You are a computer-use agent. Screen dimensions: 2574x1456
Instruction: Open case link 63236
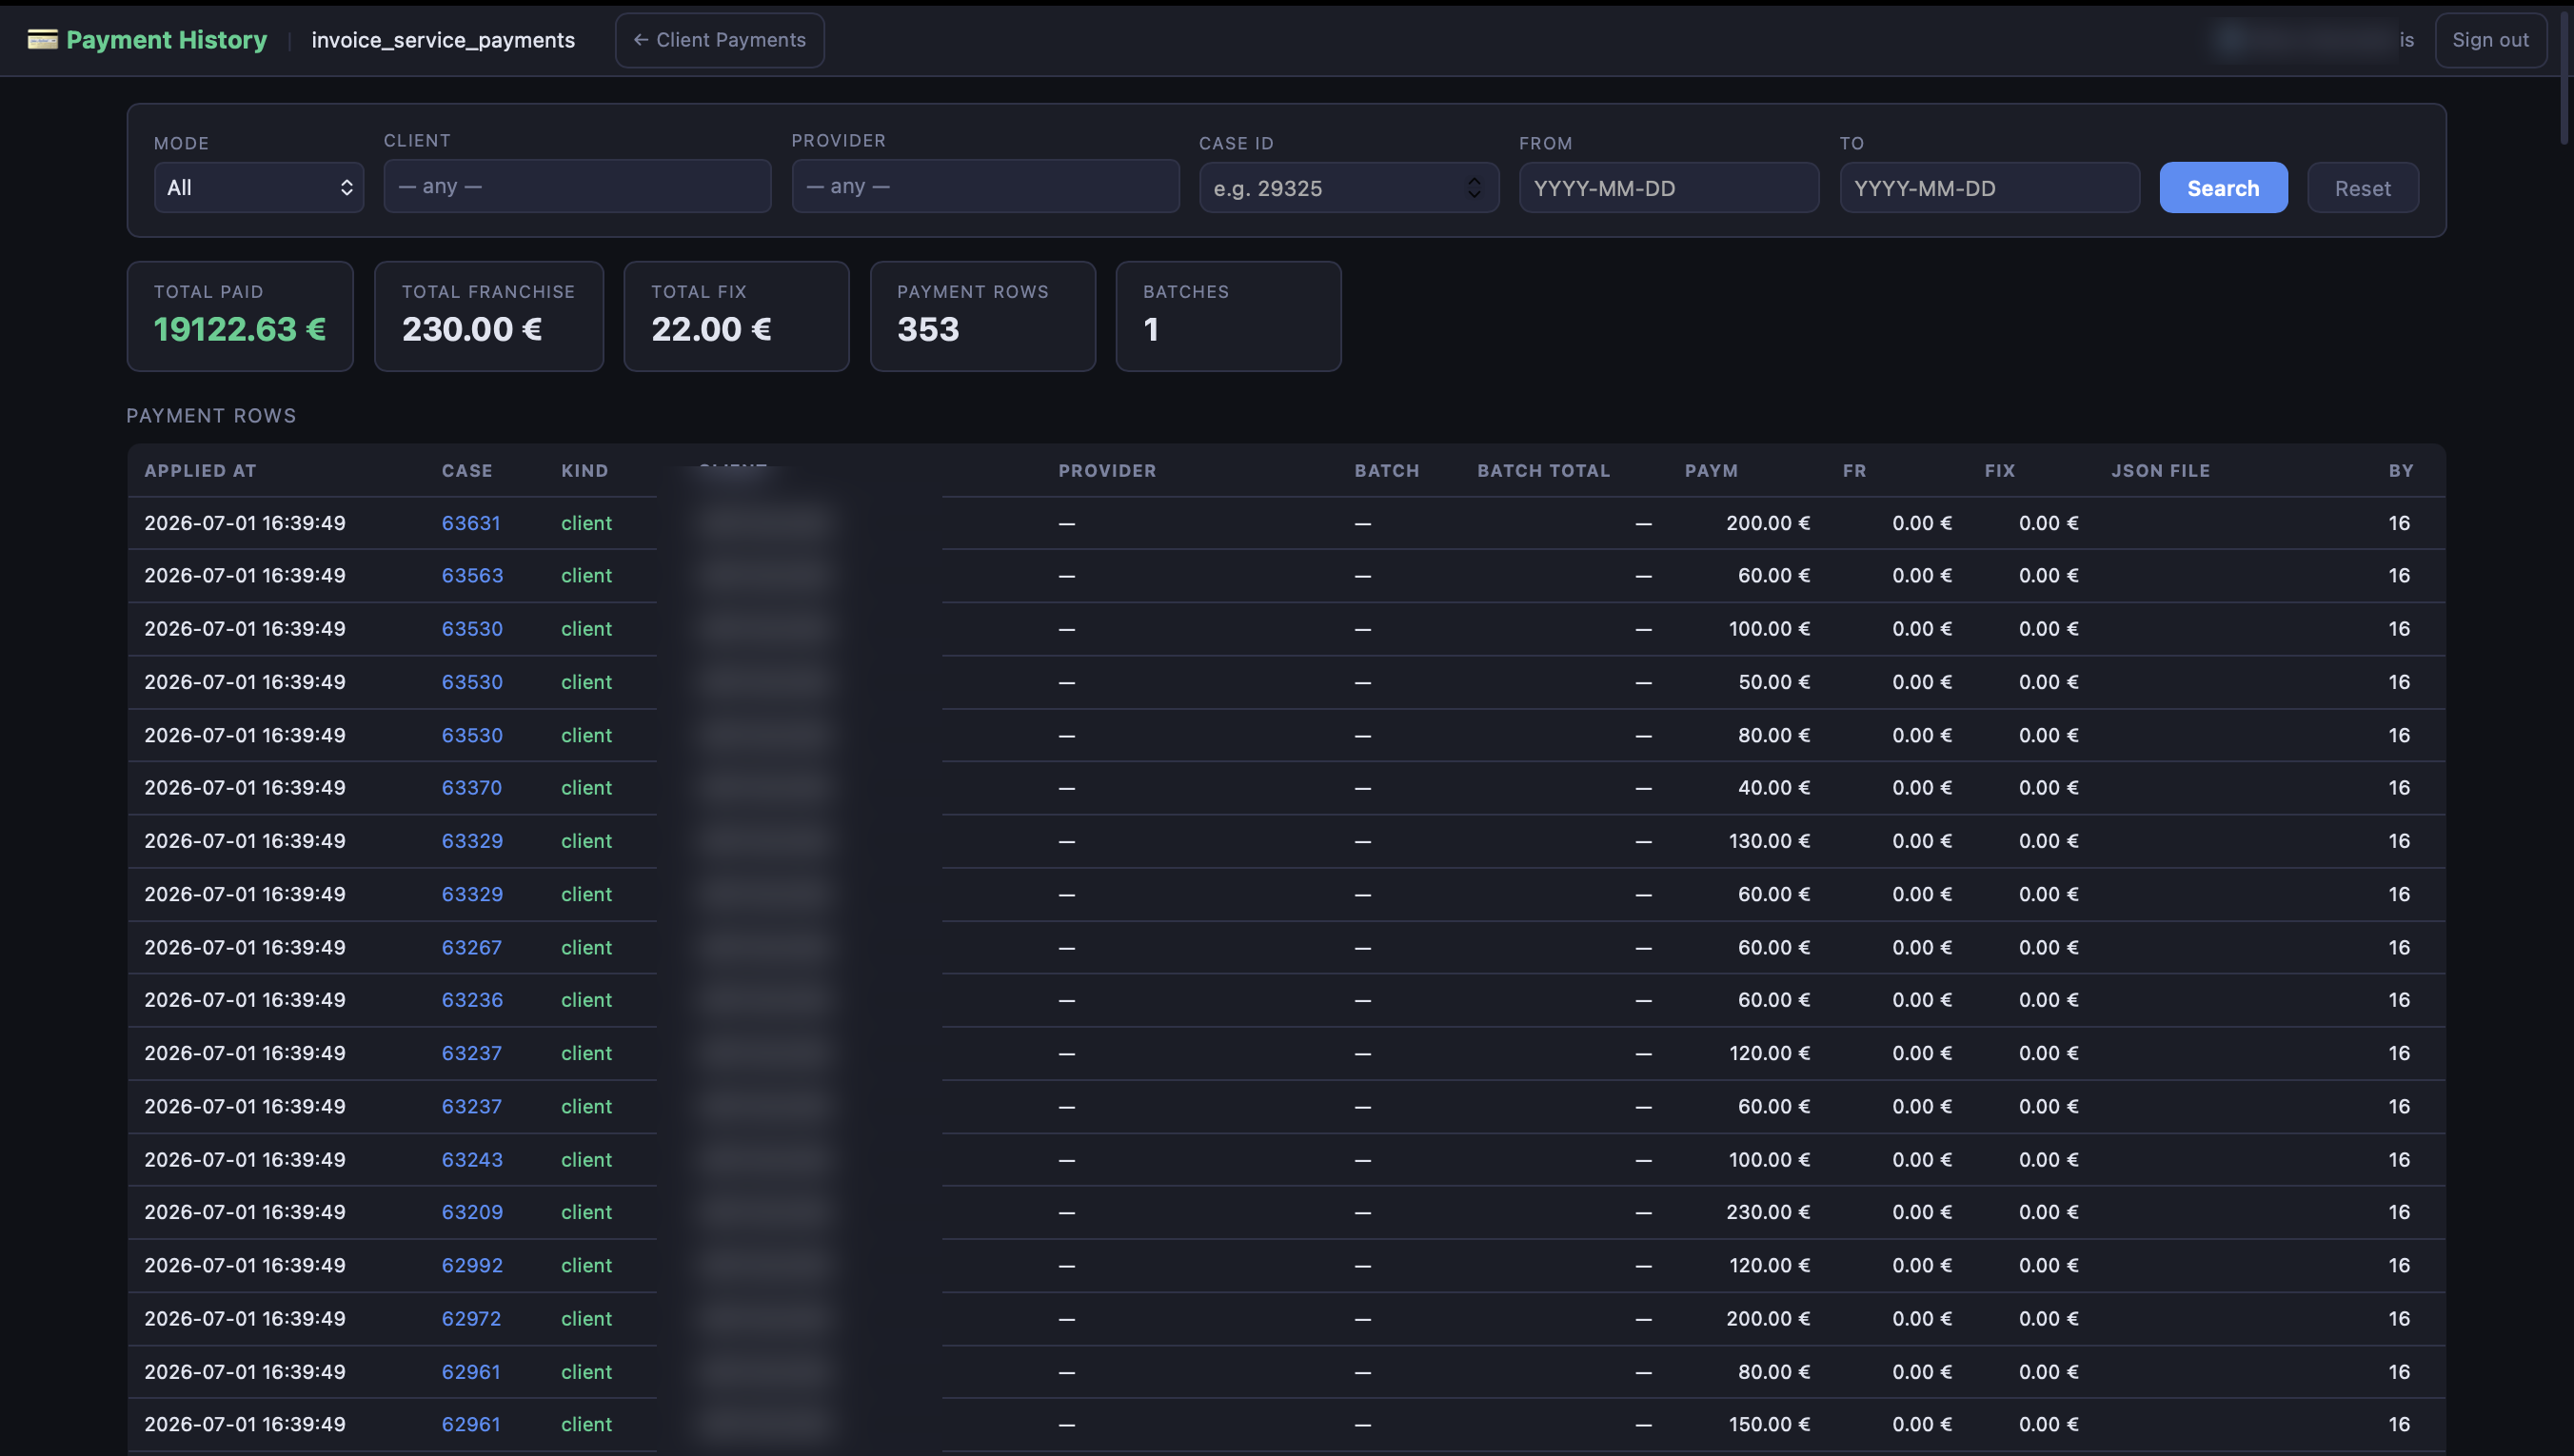click(x=472, y=999)
